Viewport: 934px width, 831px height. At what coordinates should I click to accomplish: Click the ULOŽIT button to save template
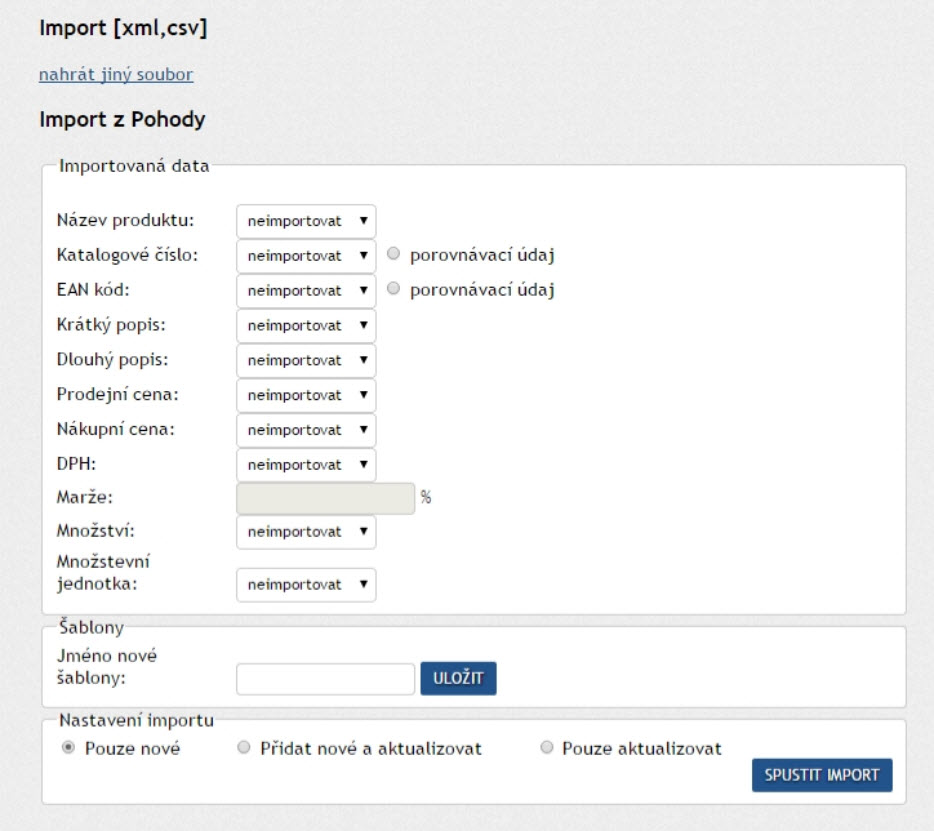click(x=458, y=679)
